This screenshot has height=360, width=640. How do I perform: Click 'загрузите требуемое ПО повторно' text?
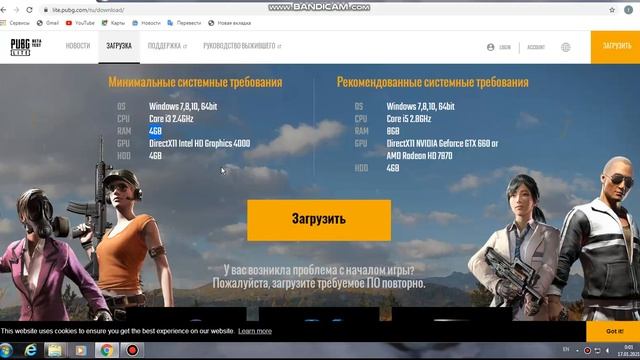click(349, 283)
